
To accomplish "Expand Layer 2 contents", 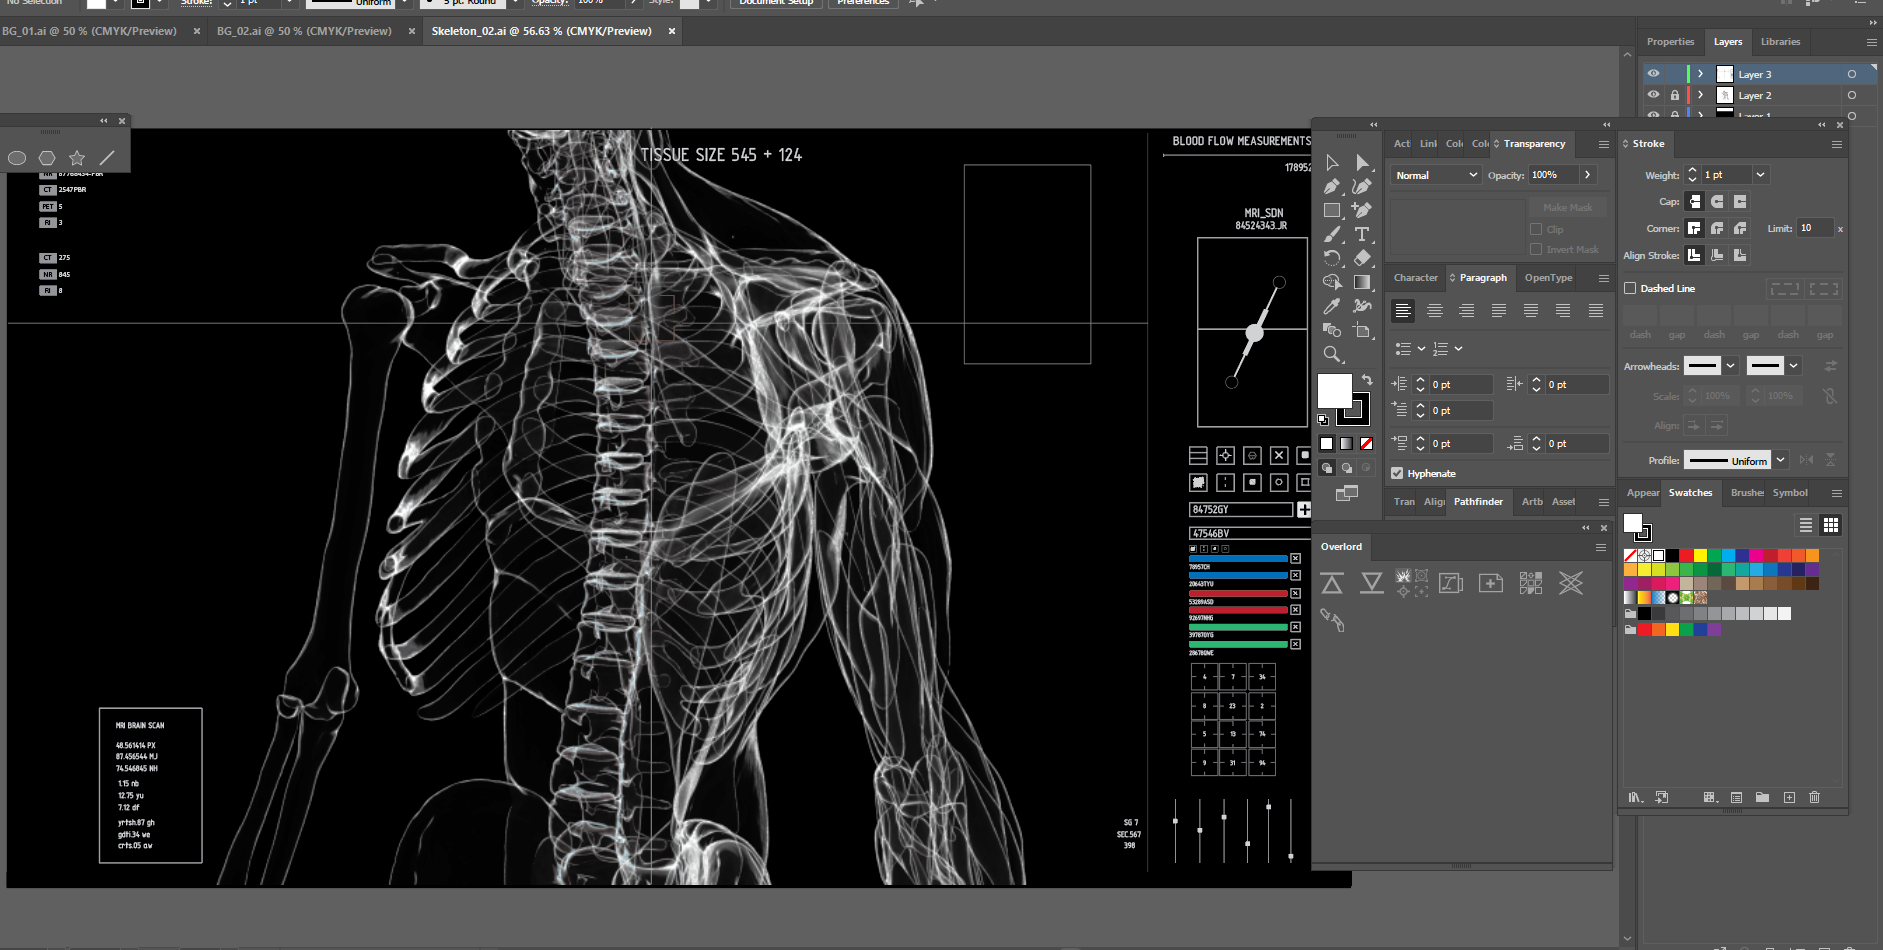I will [x=1700, y=95].
